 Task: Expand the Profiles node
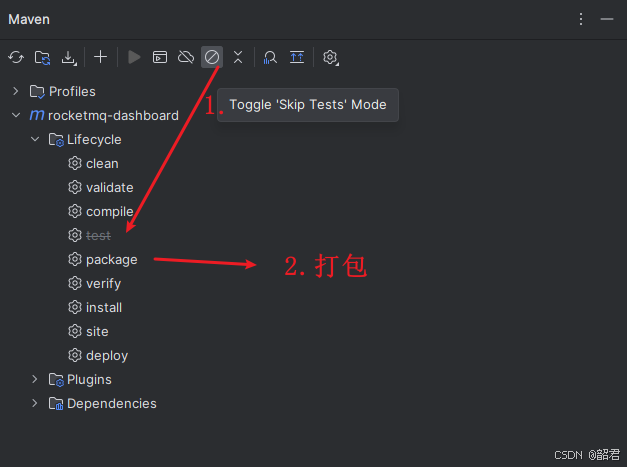[x=16, y=91]
